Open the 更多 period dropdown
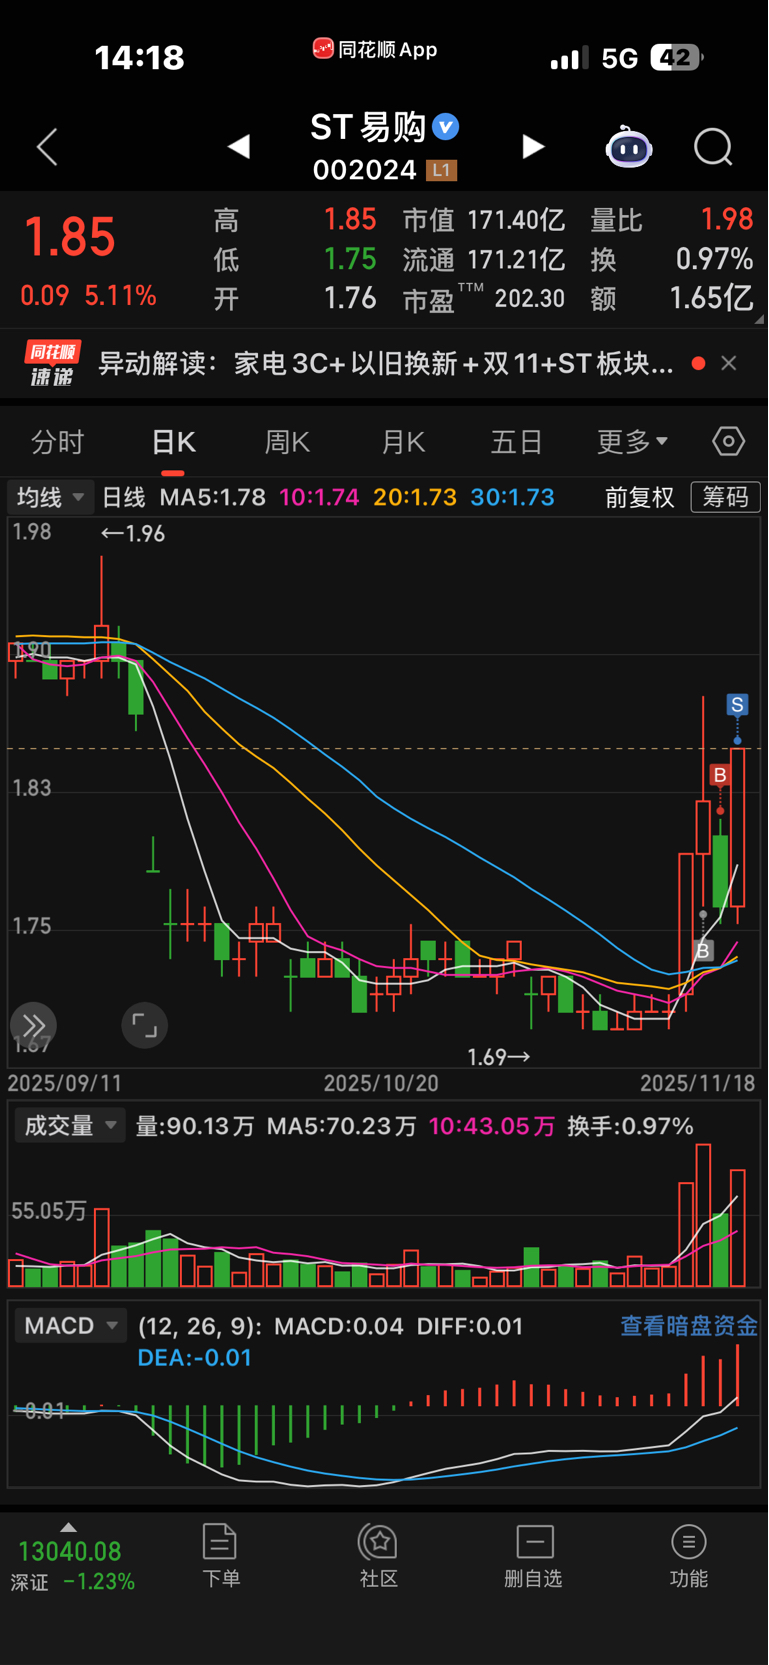769x1665 pixels. point(632,442)
